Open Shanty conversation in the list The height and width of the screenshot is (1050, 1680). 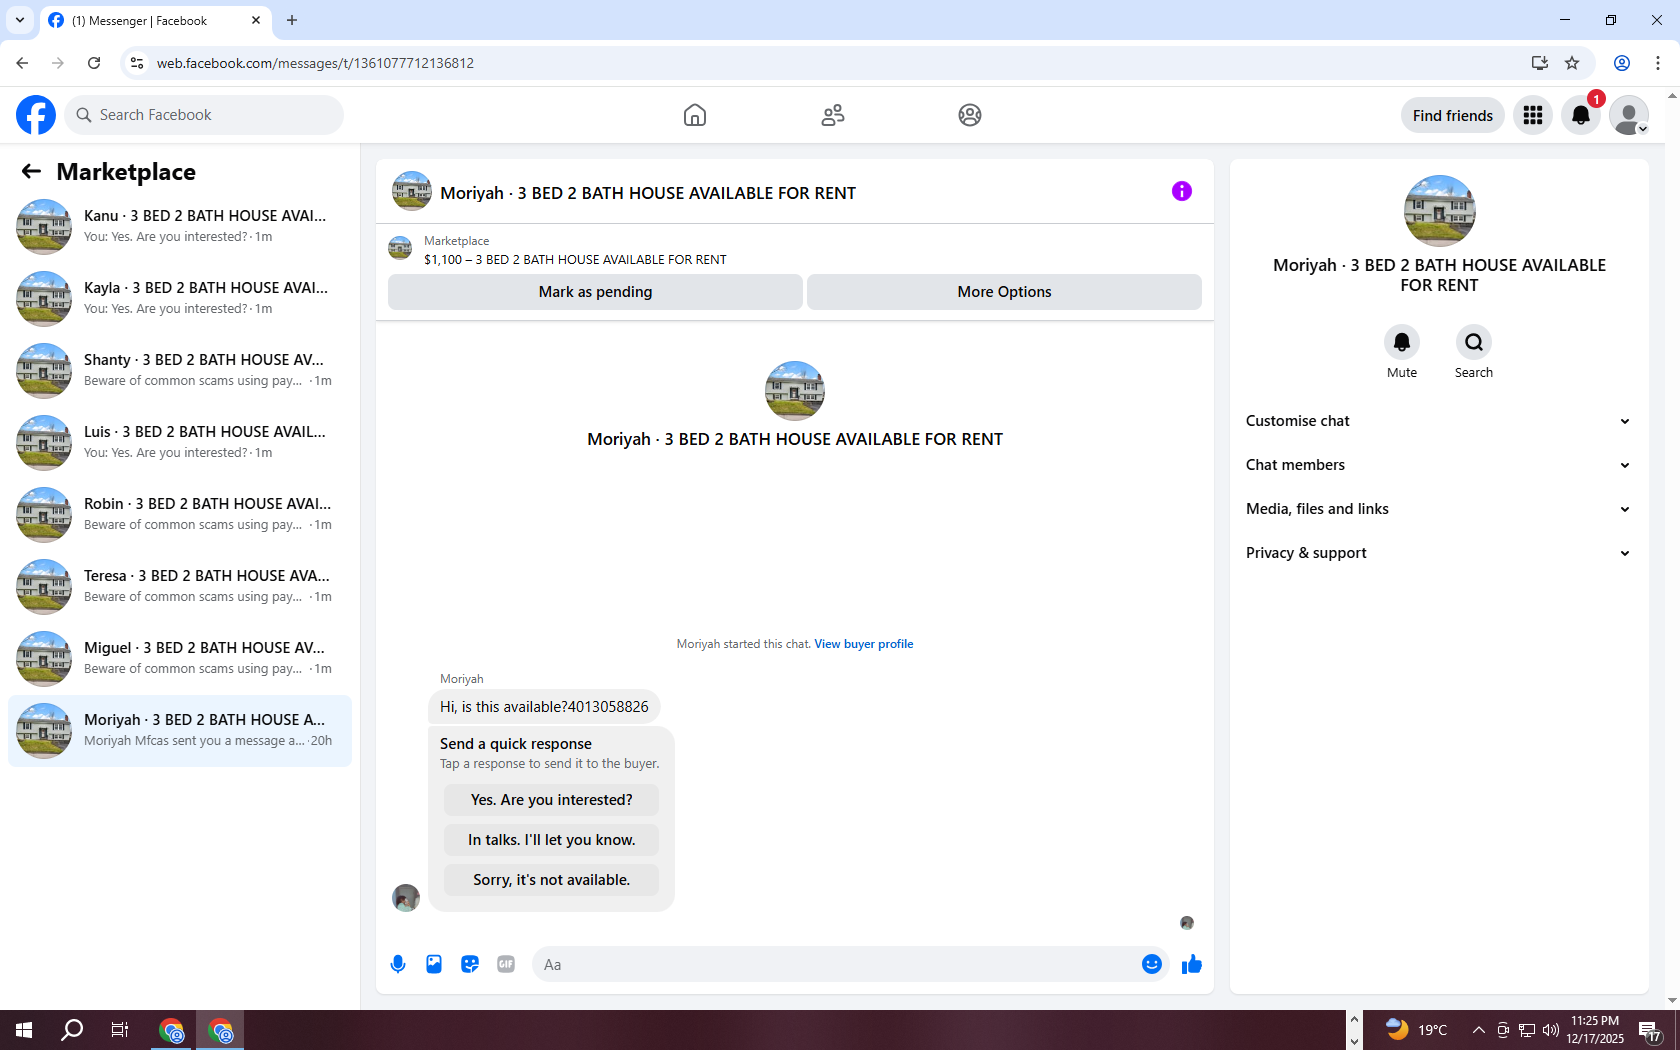180,371
